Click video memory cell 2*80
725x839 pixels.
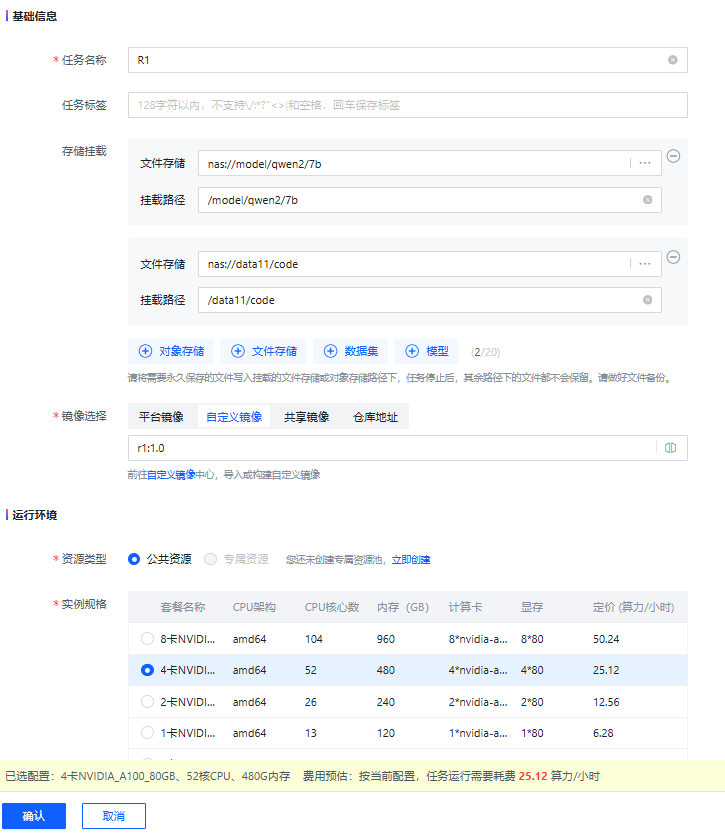click(532, 701)
